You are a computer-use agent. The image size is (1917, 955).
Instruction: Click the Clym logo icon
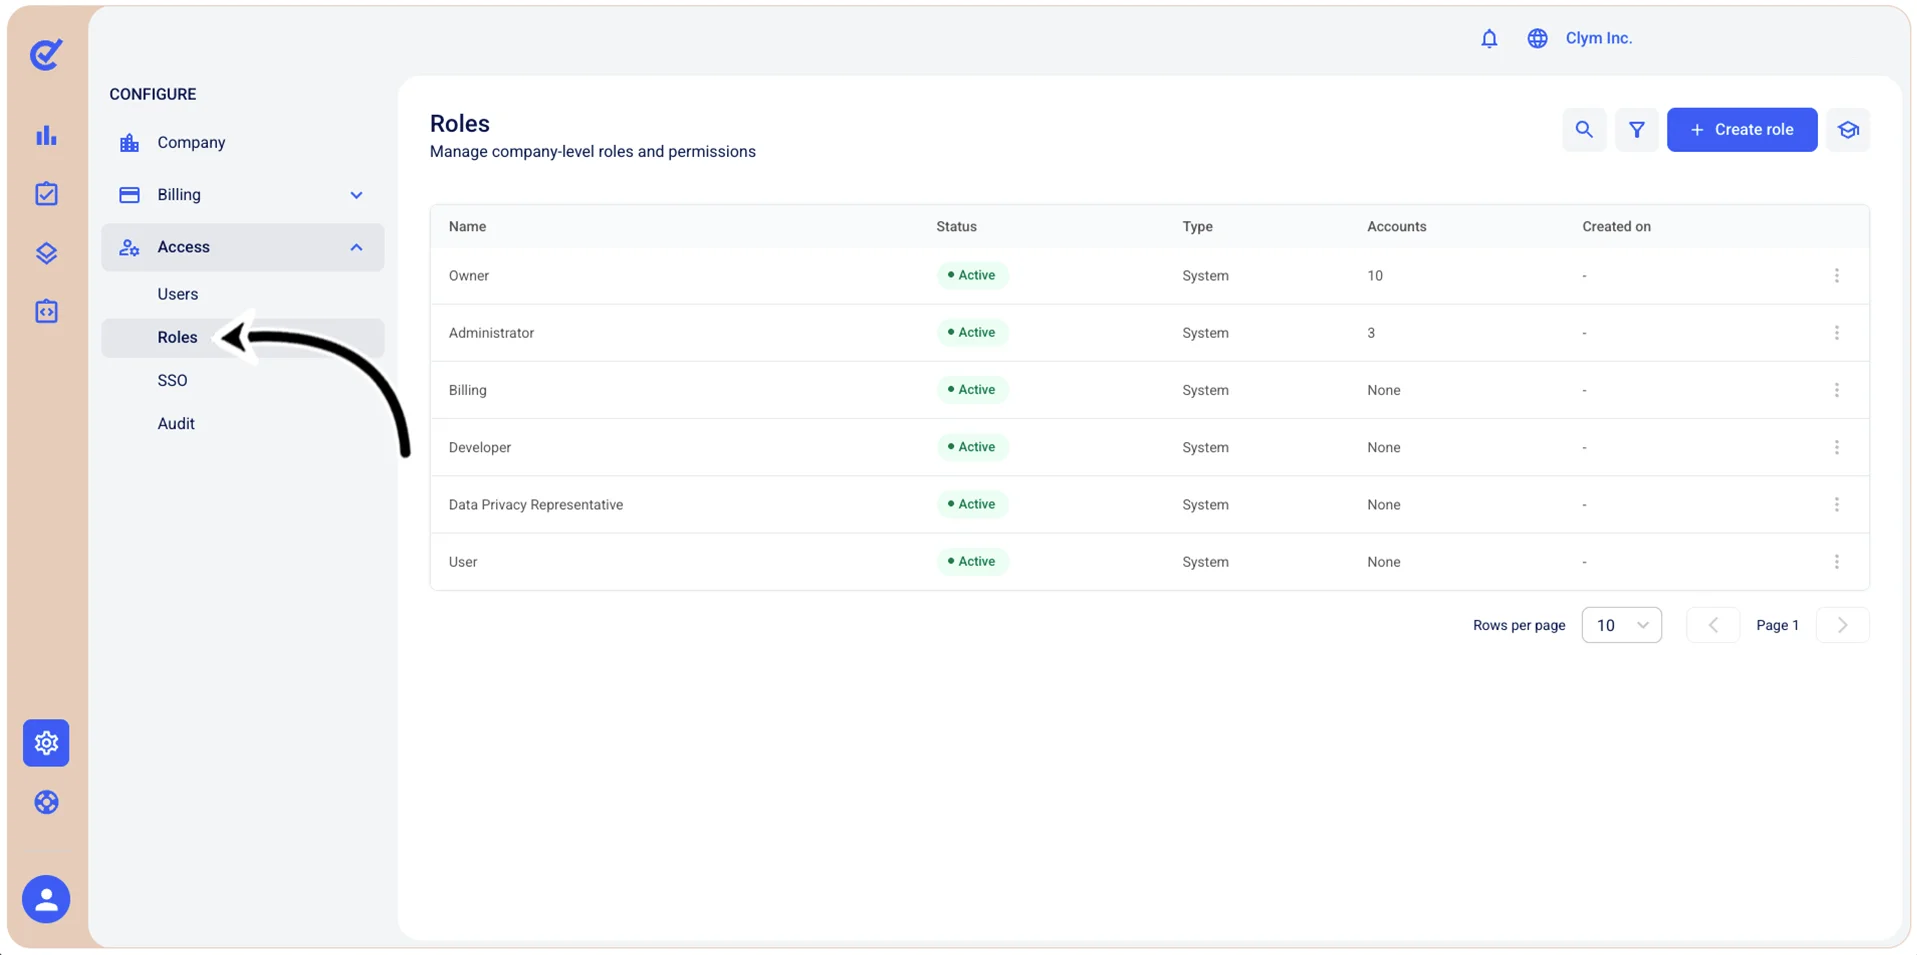tap(46, 54)
